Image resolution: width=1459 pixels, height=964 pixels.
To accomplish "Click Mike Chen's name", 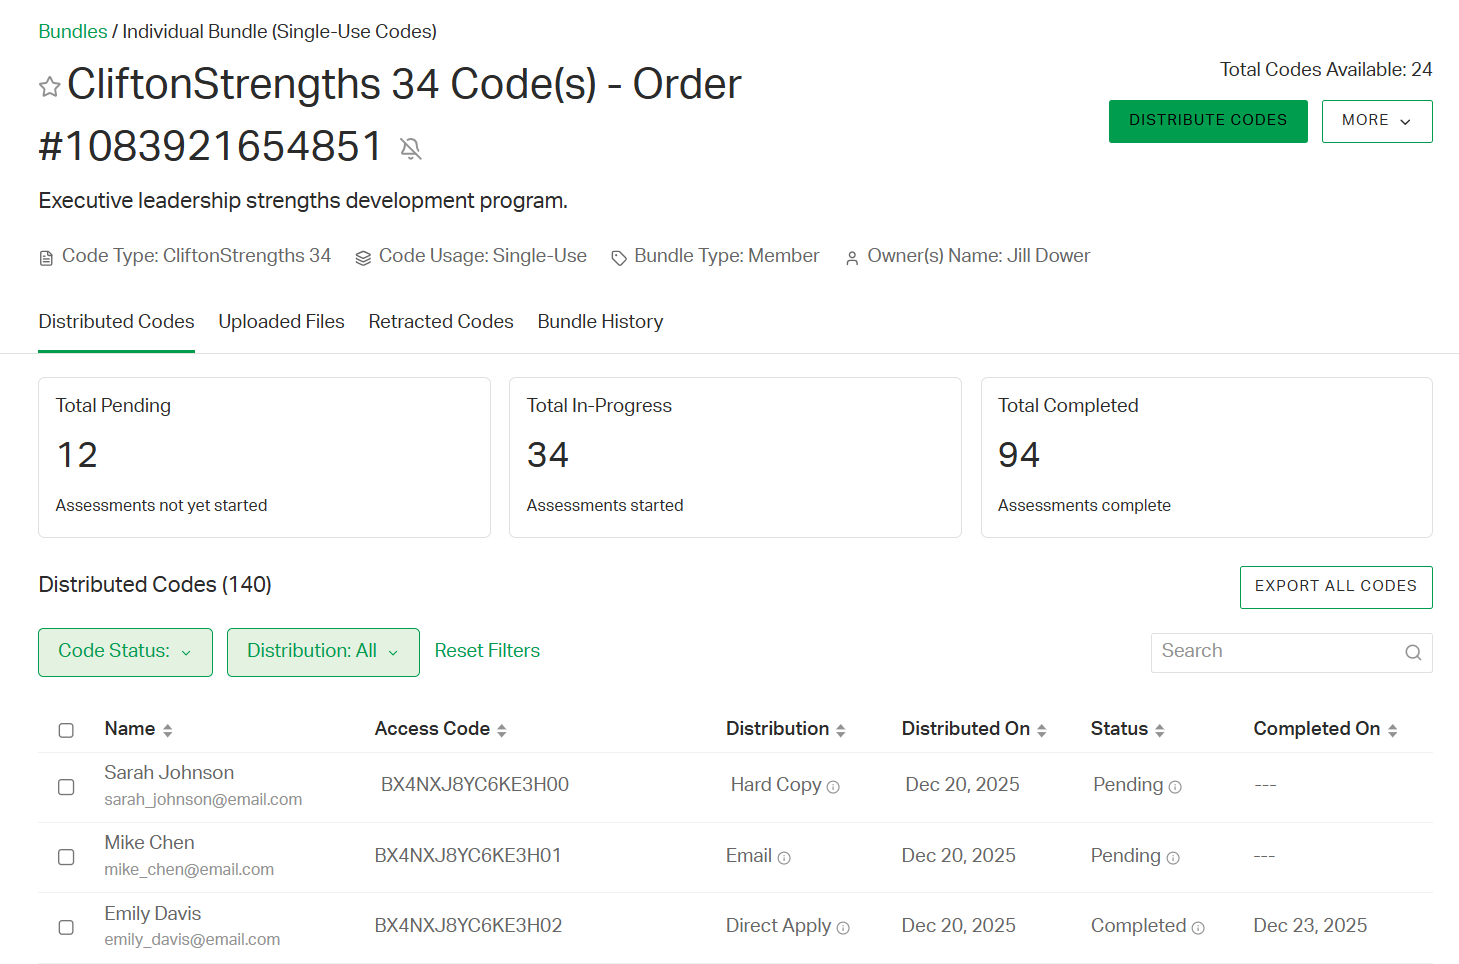I will [149, 843].
